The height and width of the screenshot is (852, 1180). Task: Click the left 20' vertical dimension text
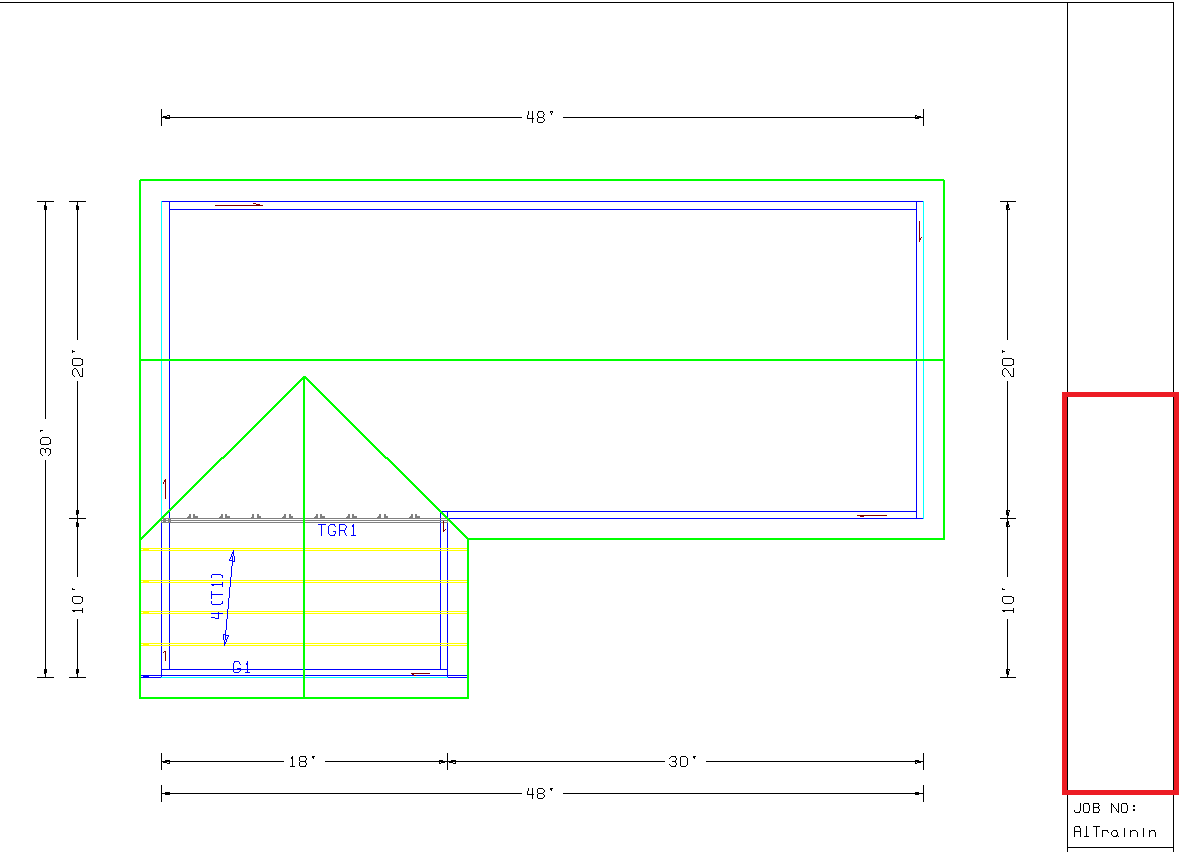click(x=80, y=362)
